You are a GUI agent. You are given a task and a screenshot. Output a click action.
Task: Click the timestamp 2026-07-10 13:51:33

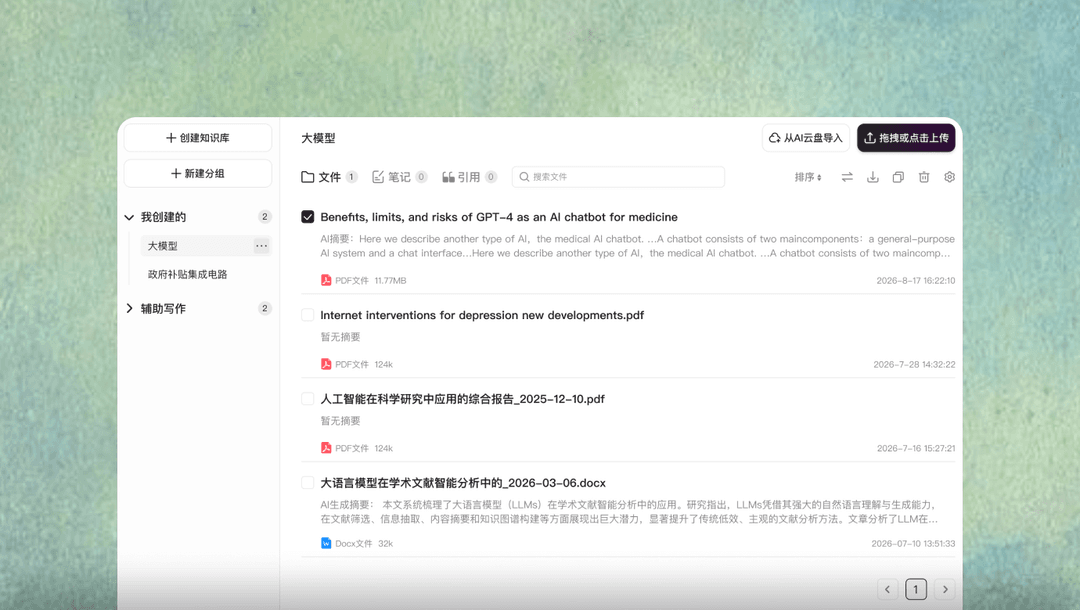(x=913, y=544)
